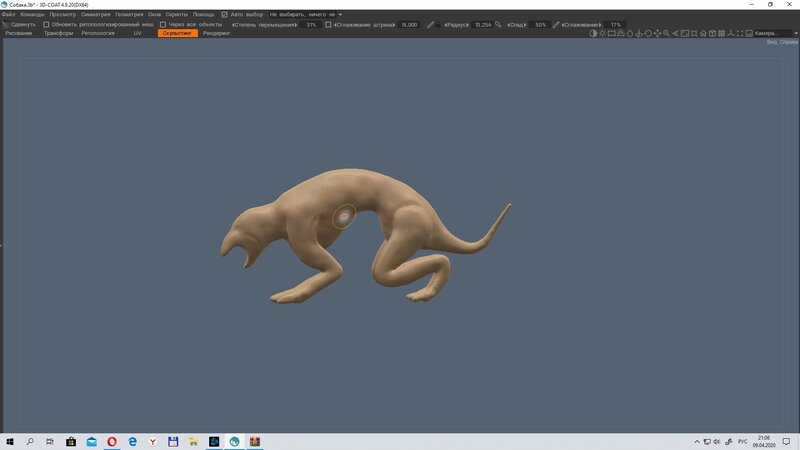Viewport: 800px width, 450px height.
Task: Click the sun light icon in the viewport toolbar
Action: tap(603, 33)
